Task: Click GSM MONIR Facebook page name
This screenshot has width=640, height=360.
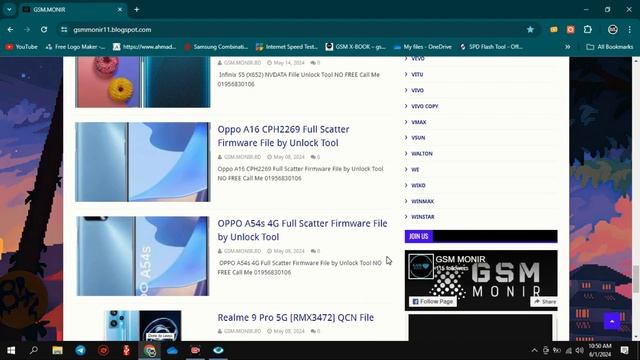Action: (x=460, y=259)
